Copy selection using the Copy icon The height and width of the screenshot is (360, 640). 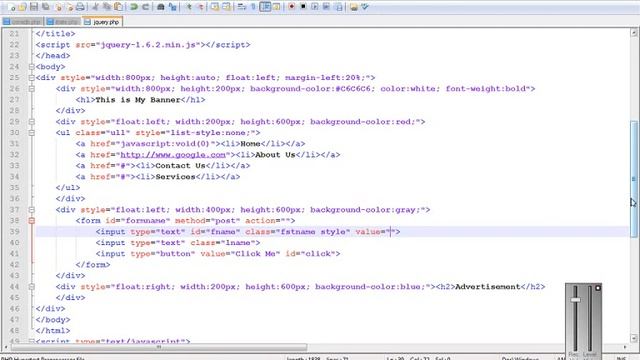(x=107, y=7)
